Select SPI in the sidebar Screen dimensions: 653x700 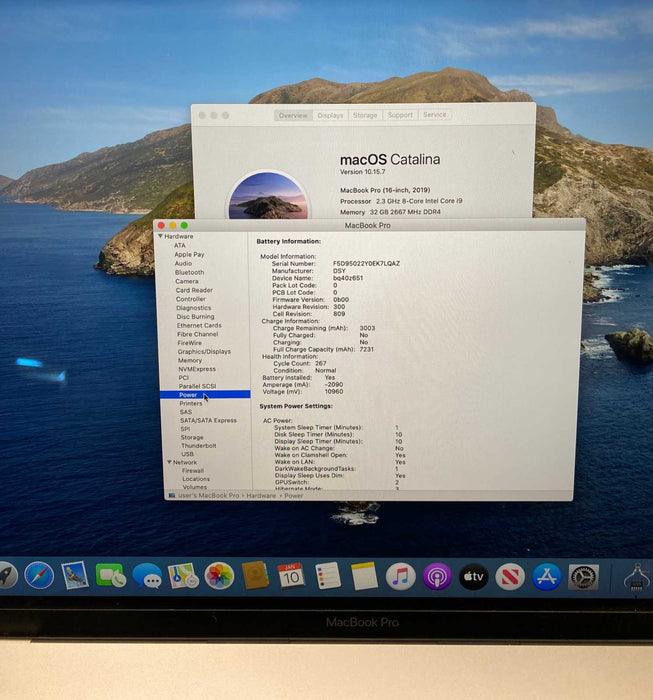coord(185,429)
